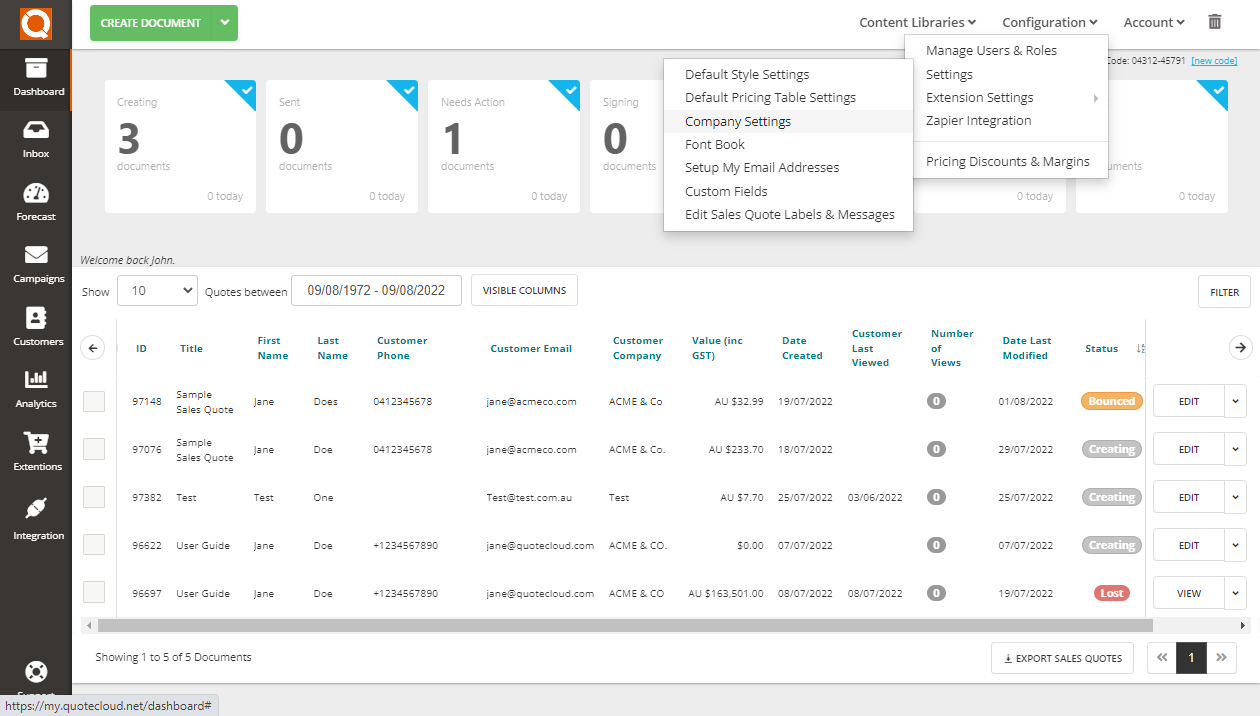The height and width of the screenshot is (716, 1260).
Task: Expand the Extension Settings submenu
Action: tap(979, 97)
